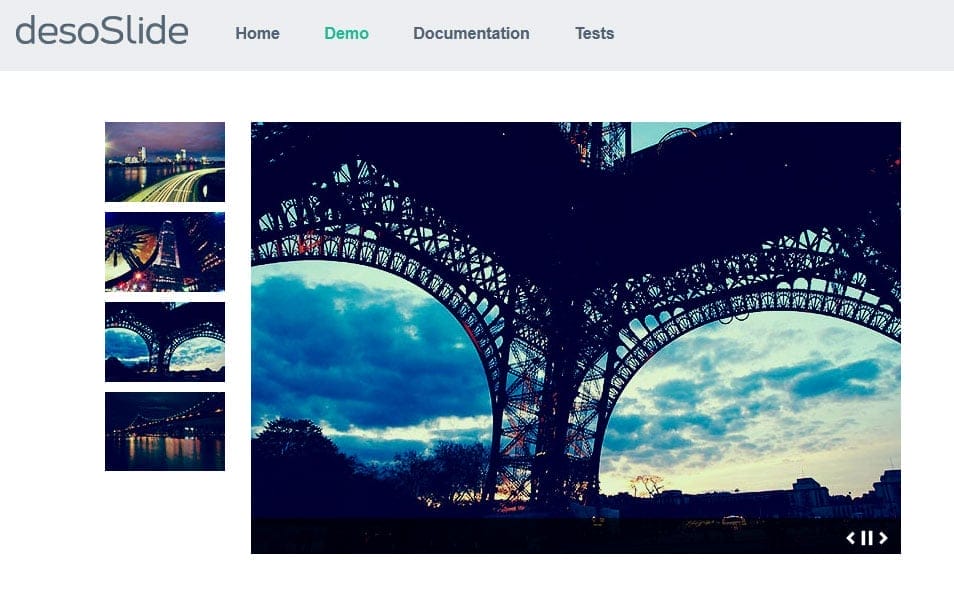Open the Documentation page

(x=471, y=33)
